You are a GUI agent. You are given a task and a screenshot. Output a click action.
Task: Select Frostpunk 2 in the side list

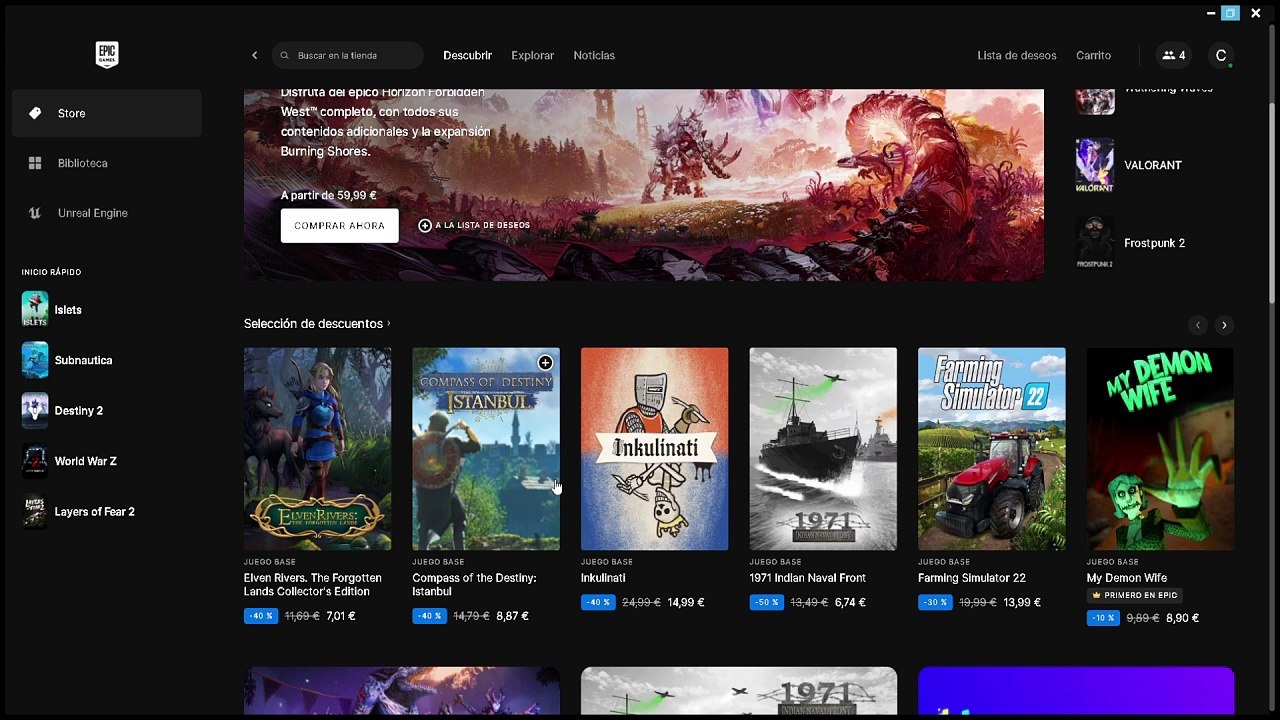point(1155,243)
